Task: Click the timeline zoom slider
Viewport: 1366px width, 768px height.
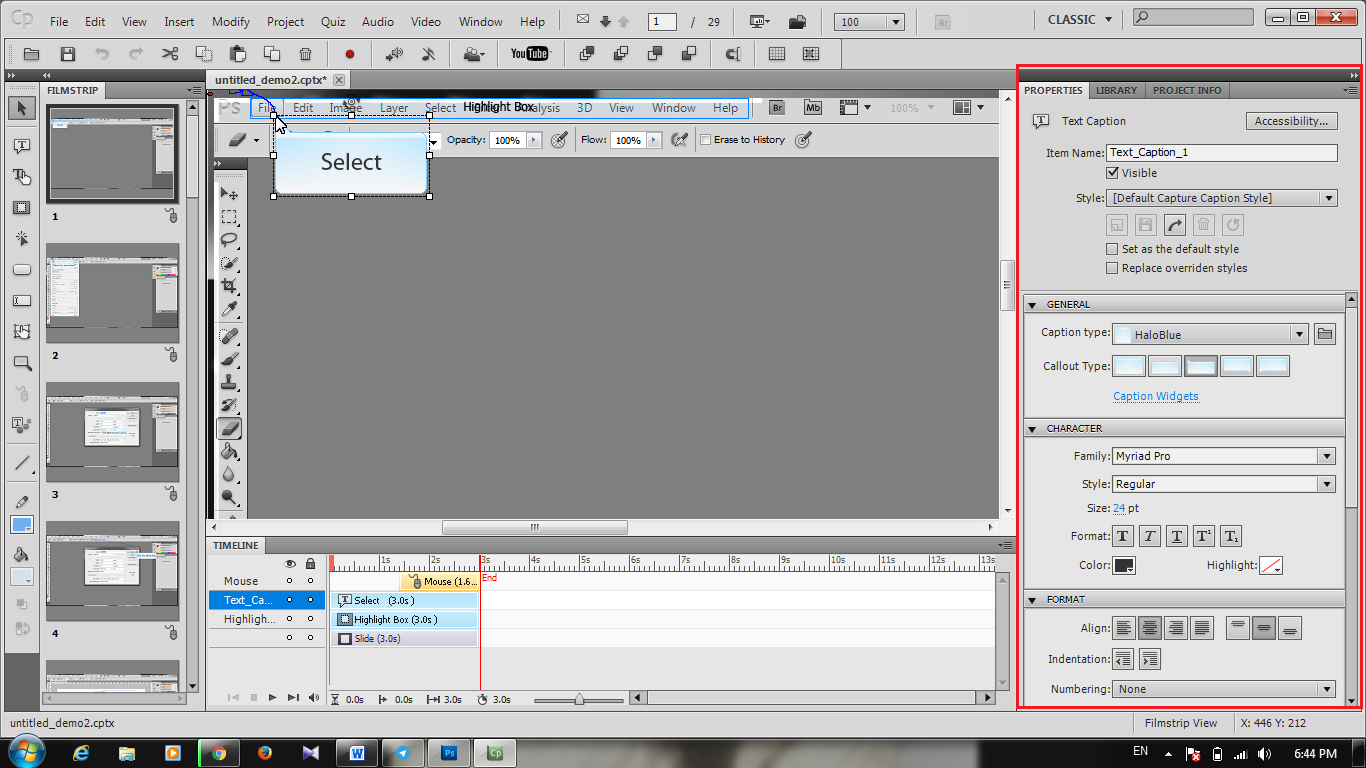Action: coord(579,699)
